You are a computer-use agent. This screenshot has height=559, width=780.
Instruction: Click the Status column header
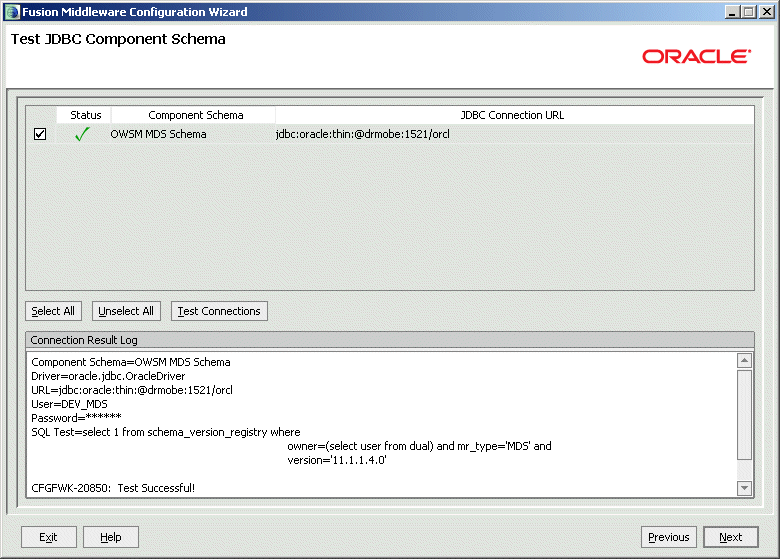pos(85,115)
